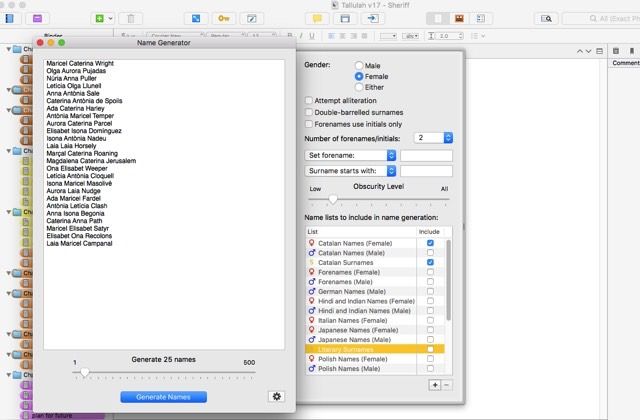Viewport: 640px width, 420px height.
Task: Click the minus remove name list button
Action: pos(447,385)
